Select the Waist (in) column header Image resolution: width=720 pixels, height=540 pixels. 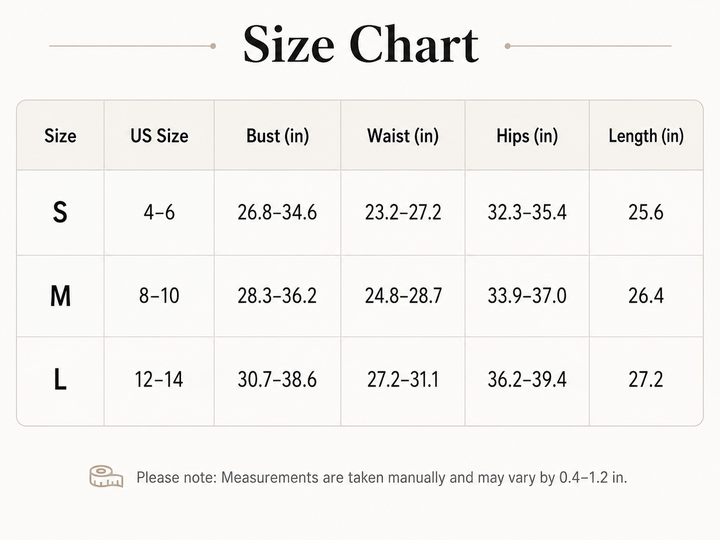403,136
